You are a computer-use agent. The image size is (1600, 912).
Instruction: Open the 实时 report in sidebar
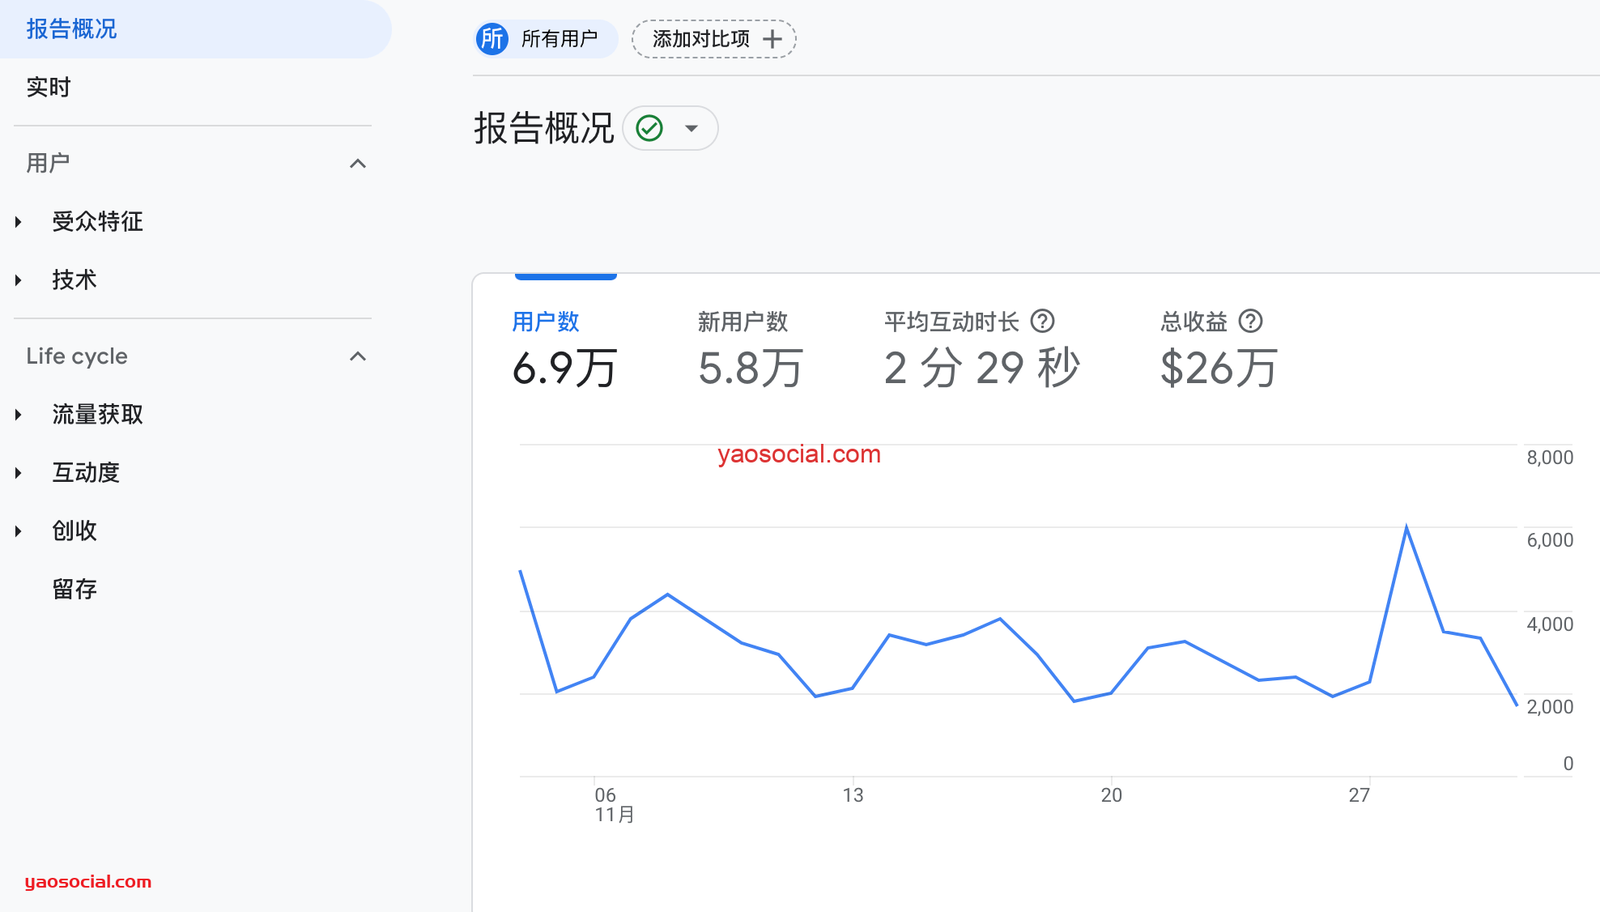coord(48,87)
